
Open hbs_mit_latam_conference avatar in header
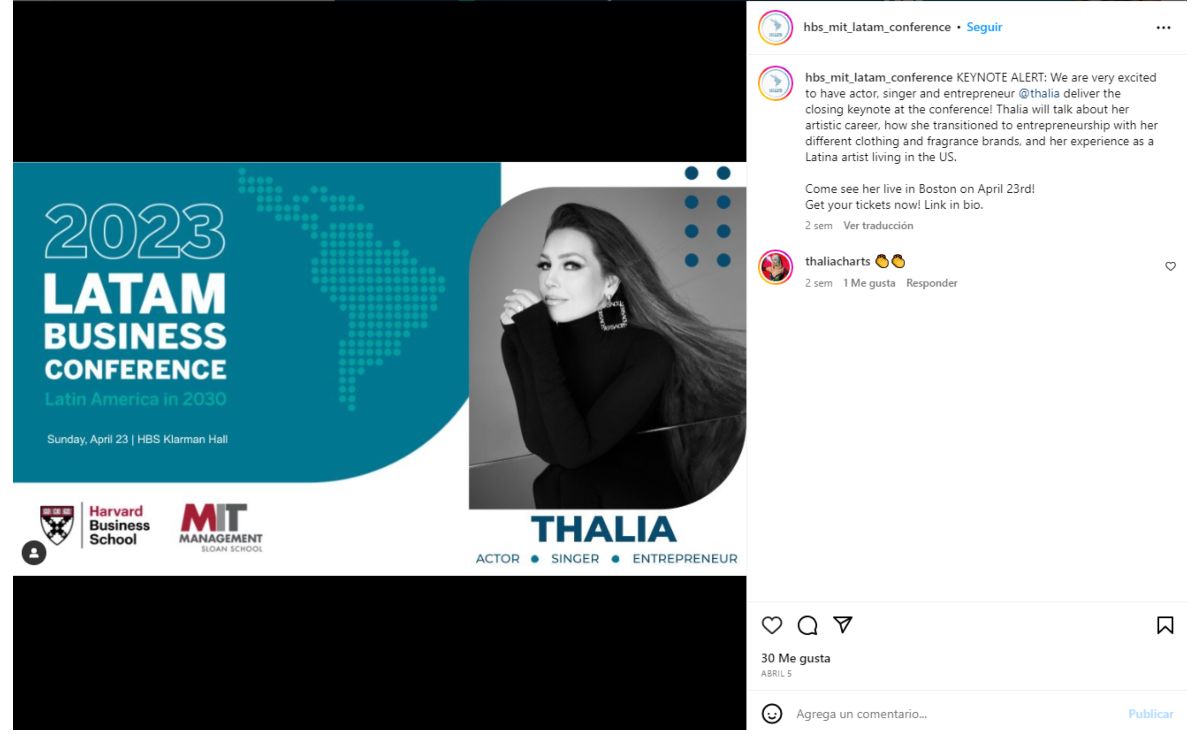(775, 28)
